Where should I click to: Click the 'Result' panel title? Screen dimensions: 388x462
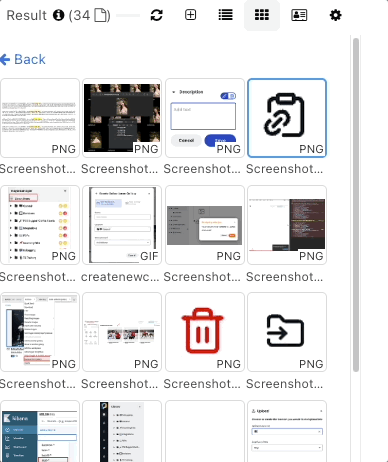click(27, 15)
